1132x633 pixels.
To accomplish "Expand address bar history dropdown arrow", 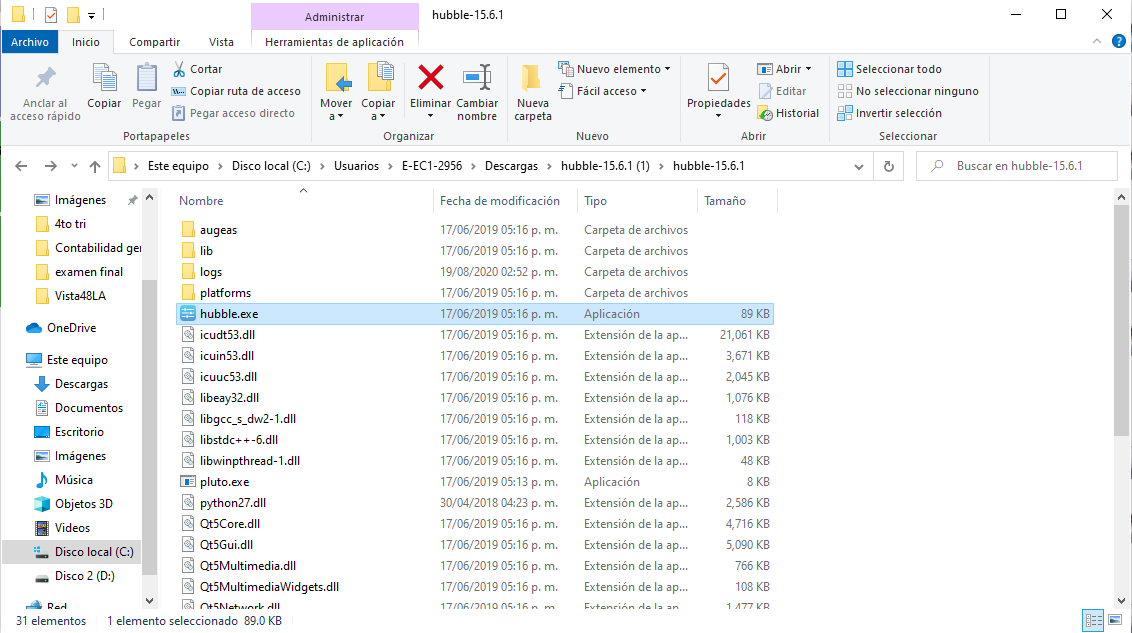I will [858, 167].
